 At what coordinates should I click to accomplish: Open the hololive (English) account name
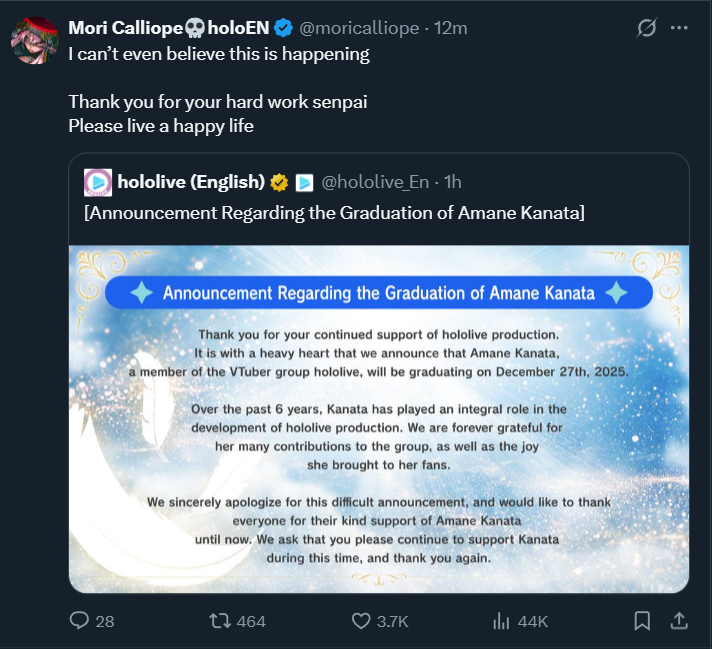(x=190, y=182)
